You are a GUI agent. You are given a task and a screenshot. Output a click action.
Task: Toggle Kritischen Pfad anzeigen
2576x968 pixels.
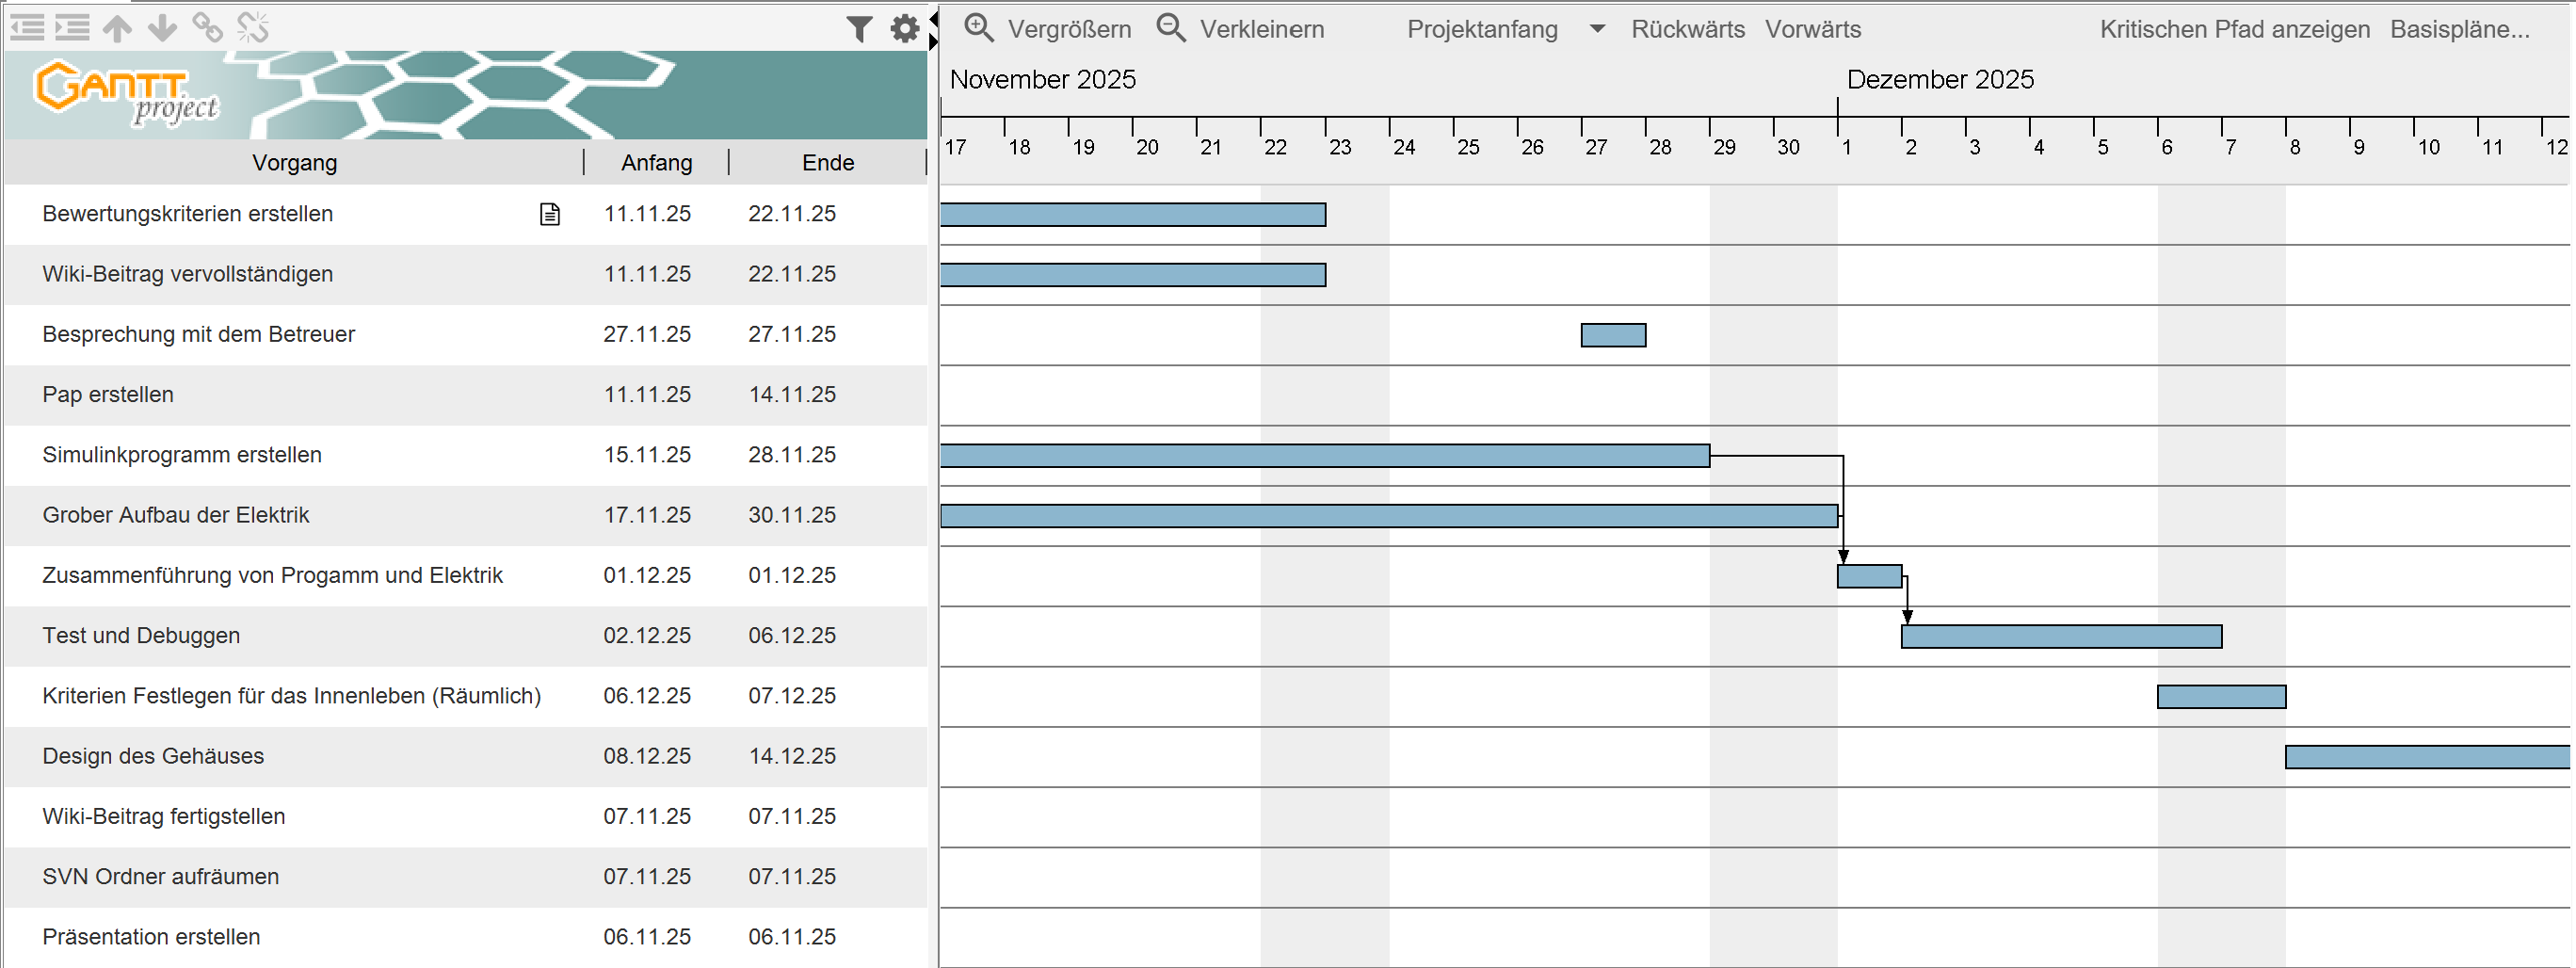coord(2234,29)
